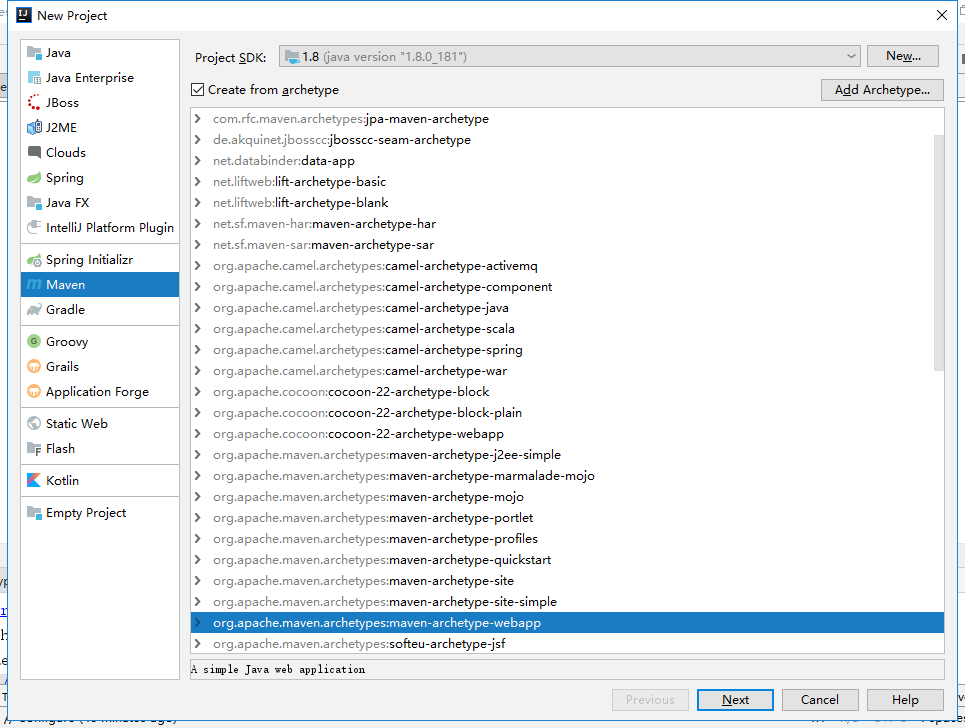Click the Empty Project folder icon

tap(34, 512)
